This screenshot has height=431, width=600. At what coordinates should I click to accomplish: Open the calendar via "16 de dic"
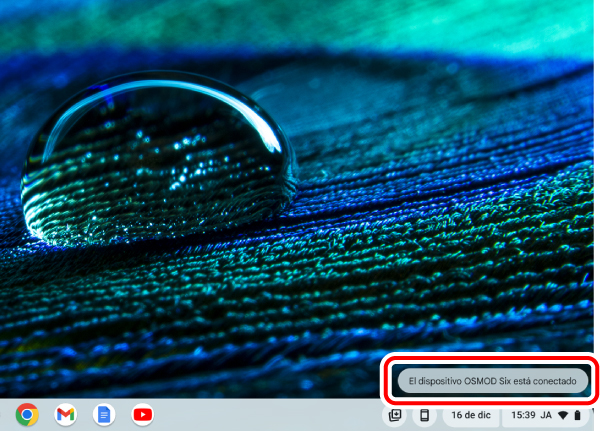(470, 415)
